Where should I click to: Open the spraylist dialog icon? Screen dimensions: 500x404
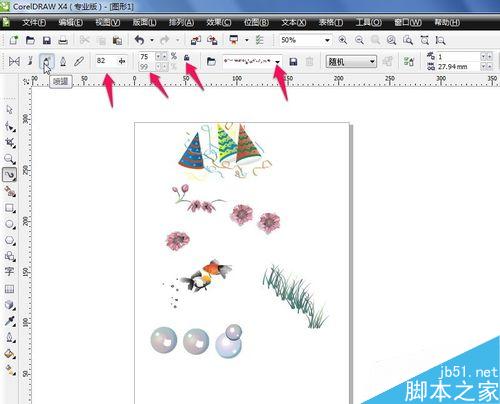point(409,61)
